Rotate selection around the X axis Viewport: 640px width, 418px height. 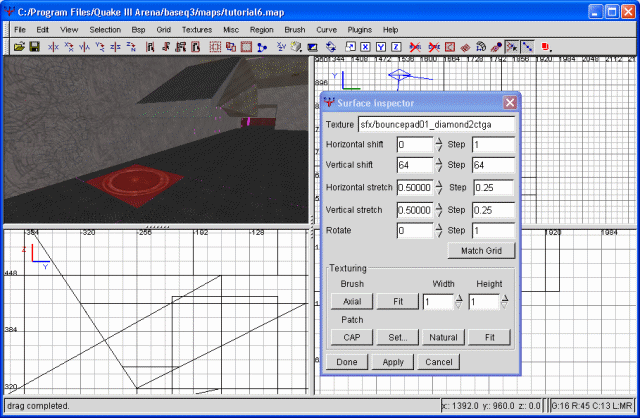[69, 47]
